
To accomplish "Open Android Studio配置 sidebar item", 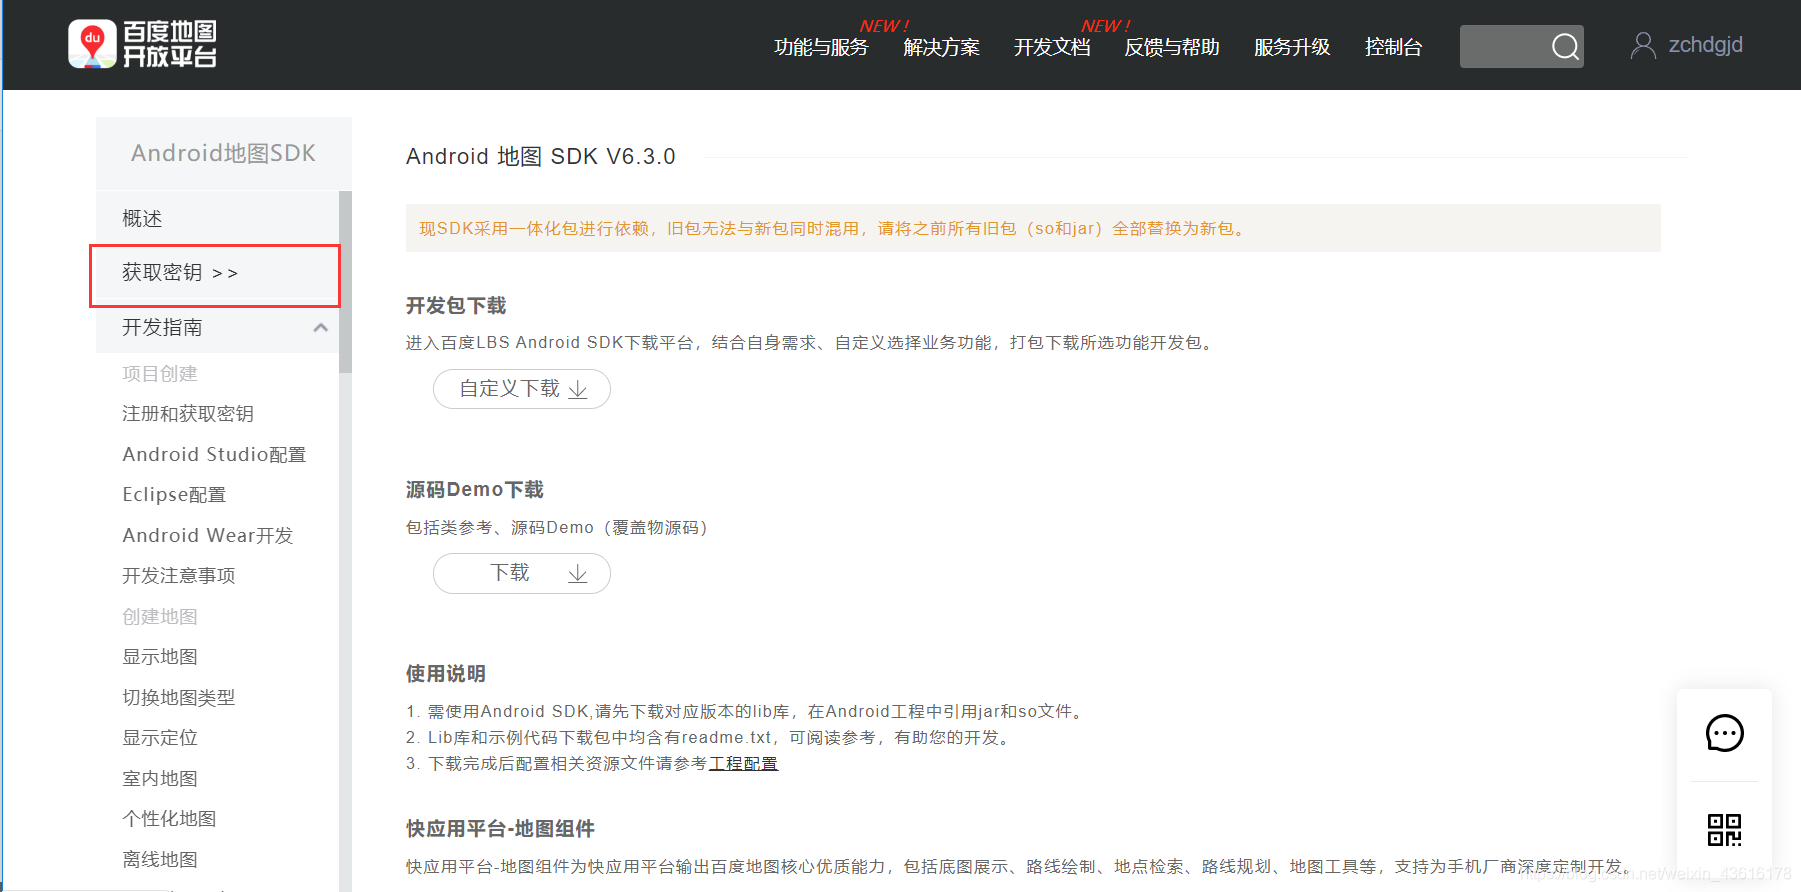I will pyautogui.click(x=214, y=454).
